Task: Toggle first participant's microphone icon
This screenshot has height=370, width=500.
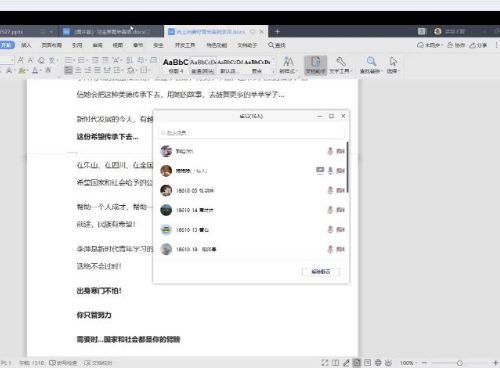Action: [330, 151]
